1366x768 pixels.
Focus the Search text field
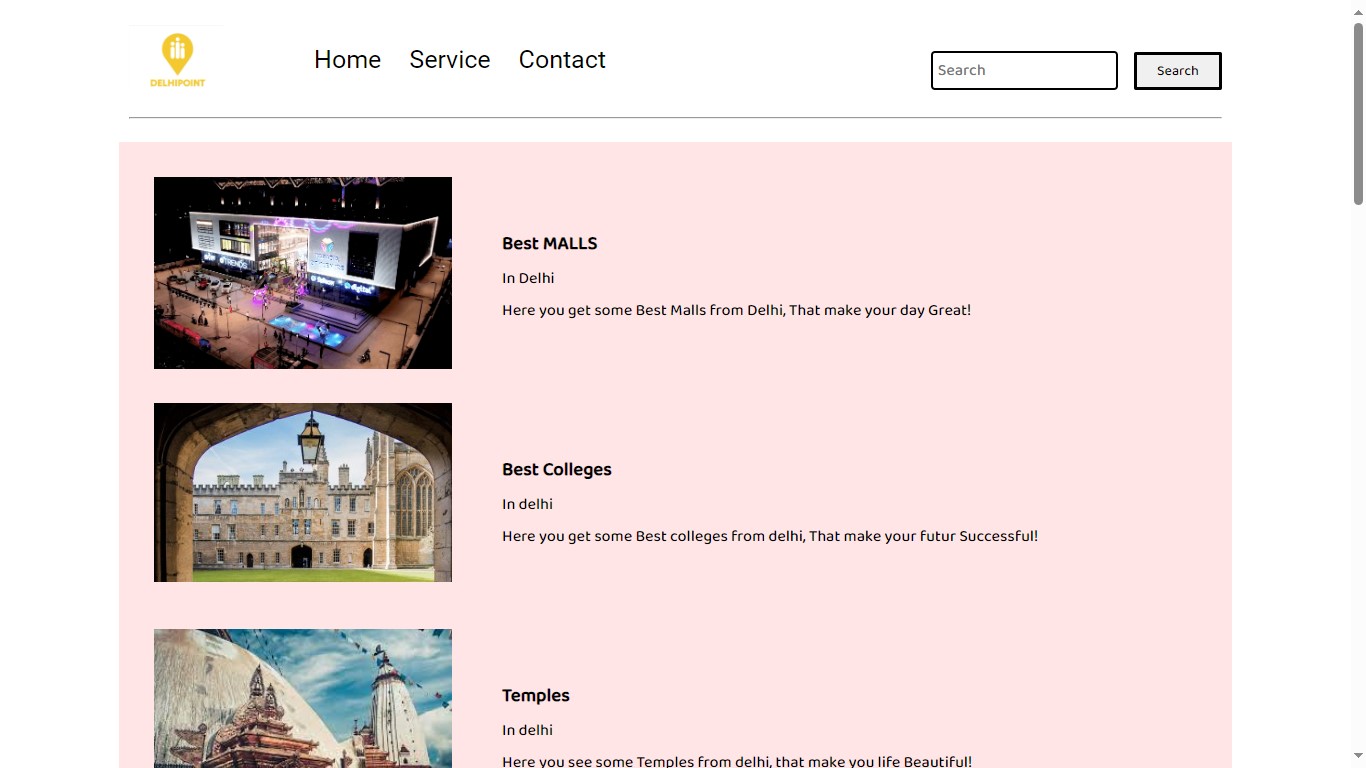[1023, 71]
